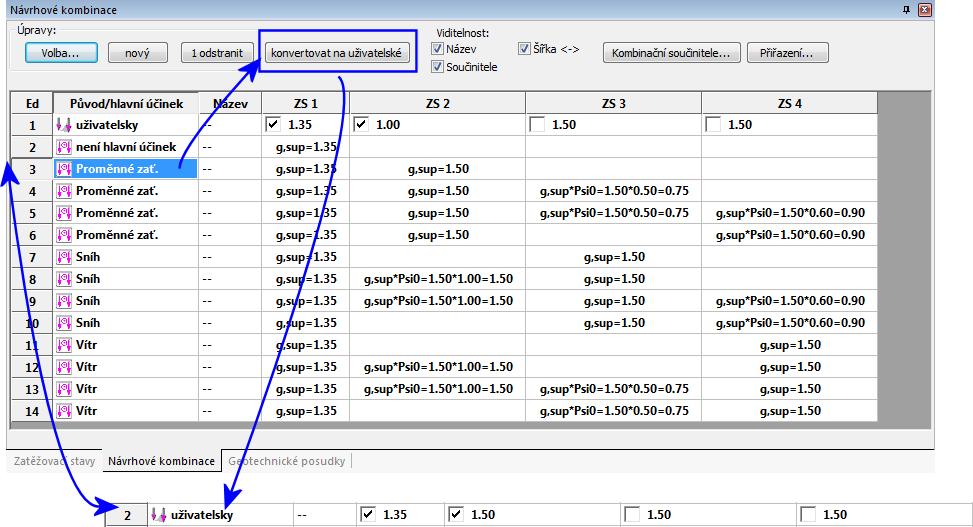Click the Proměnné zať. icon in row 4
The image size is (973, 527).
click(x=64, y=191)
